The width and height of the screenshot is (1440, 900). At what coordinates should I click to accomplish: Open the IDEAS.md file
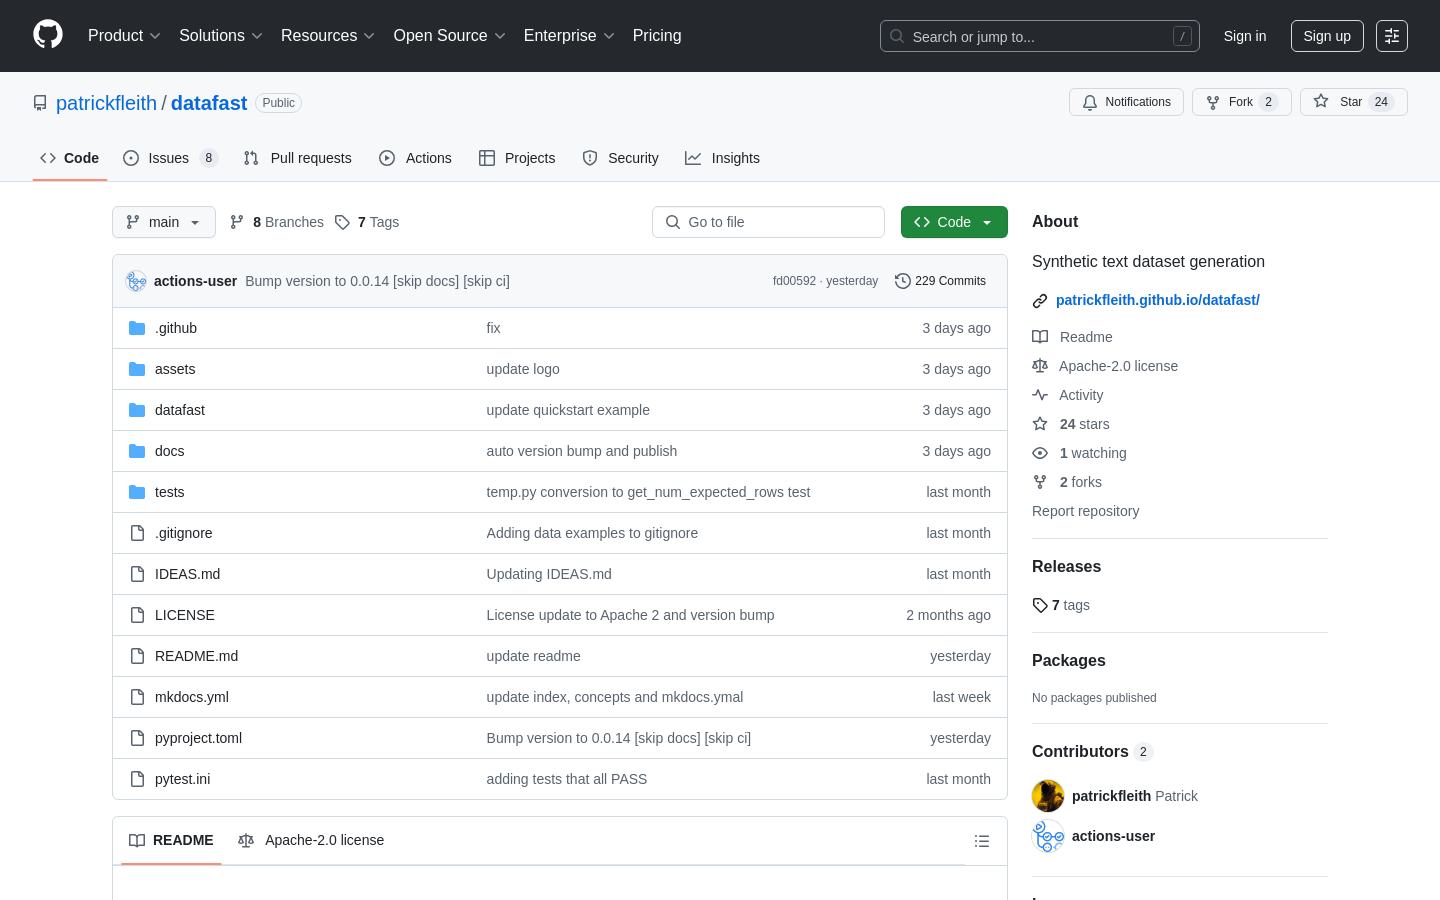coord(188,574)
